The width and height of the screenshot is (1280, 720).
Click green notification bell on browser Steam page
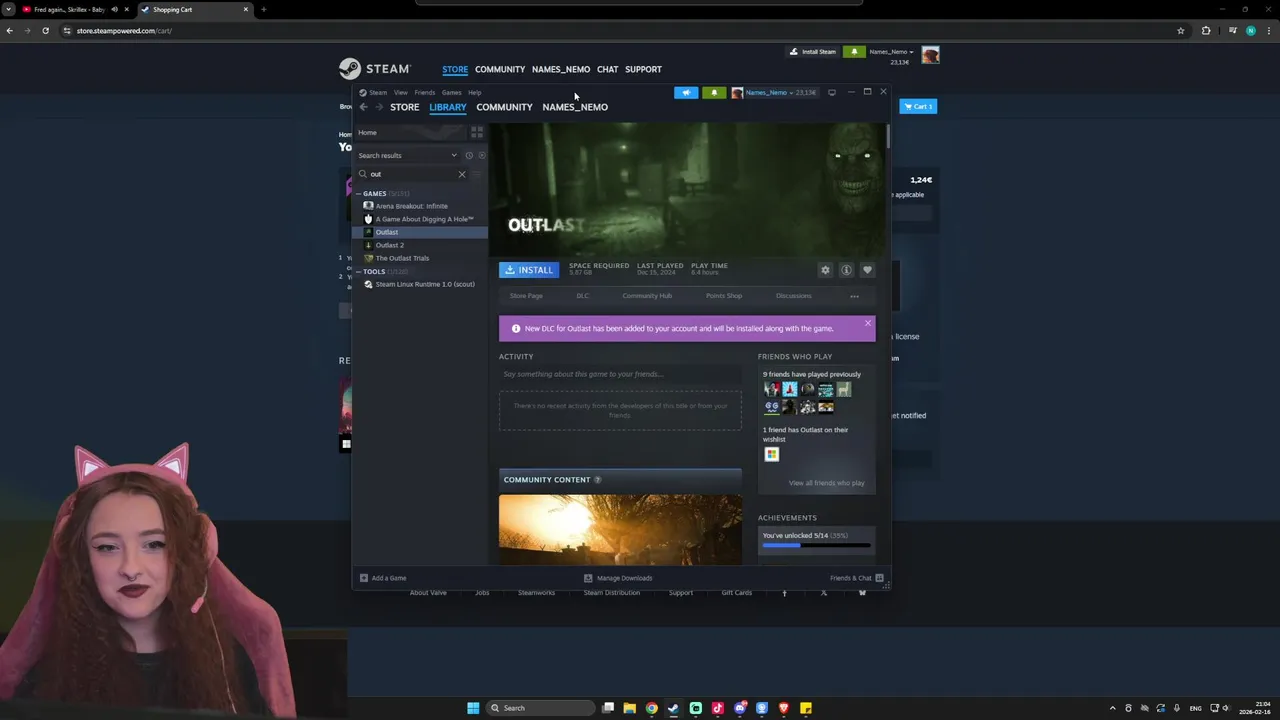click(854, 51)
